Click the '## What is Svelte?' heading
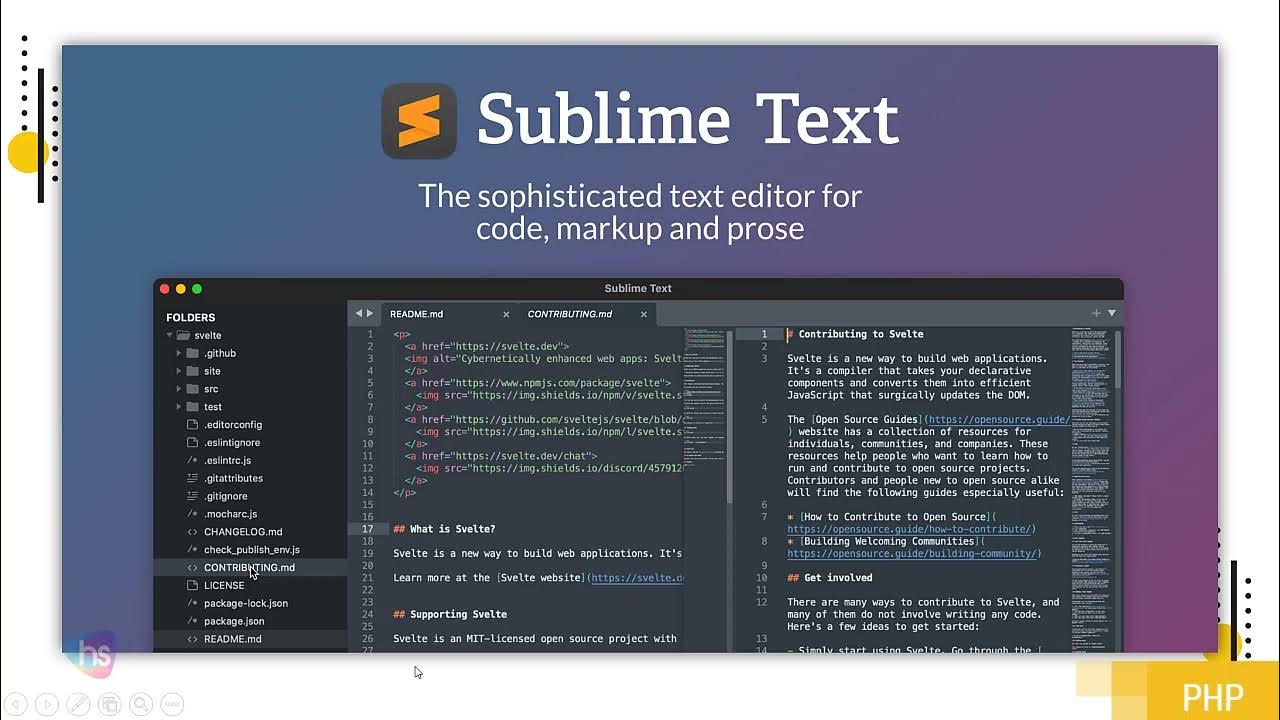This screenshot has height=720, width=1280. (444, 529)
